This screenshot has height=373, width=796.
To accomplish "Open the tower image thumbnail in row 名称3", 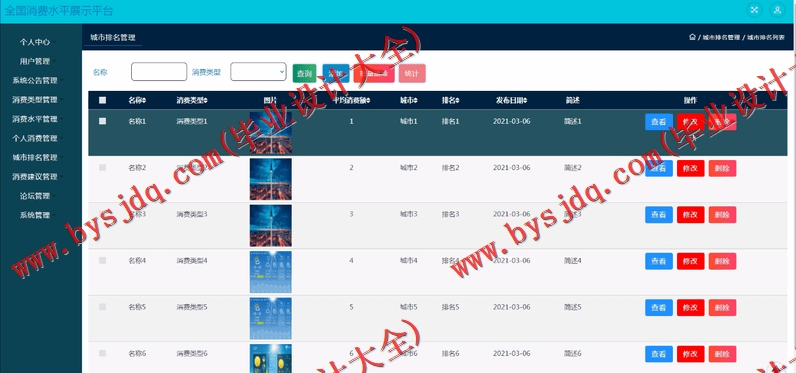I will 271,225.
